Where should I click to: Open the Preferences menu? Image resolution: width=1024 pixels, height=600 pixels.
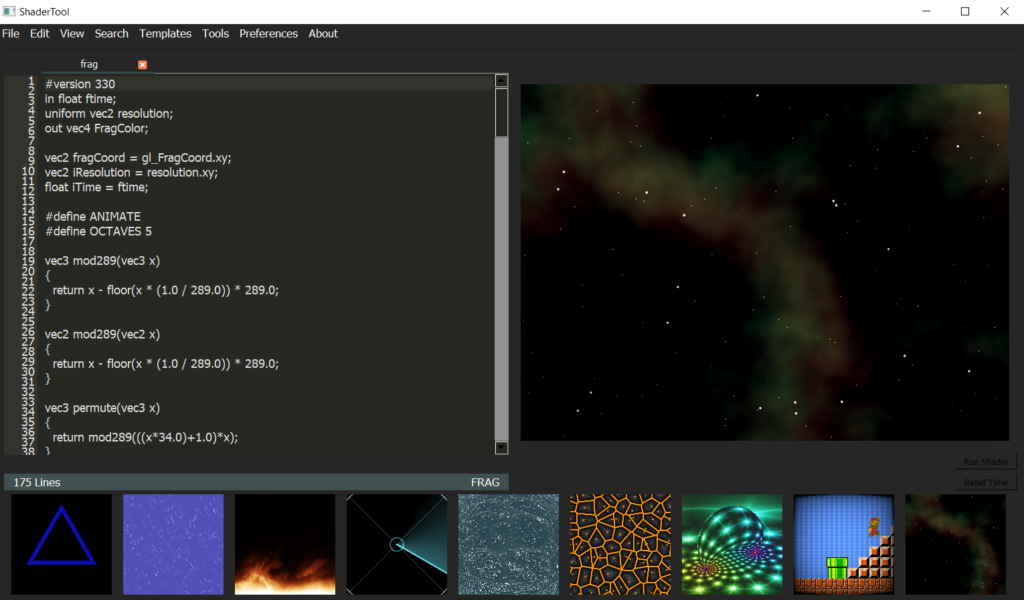pyautogui.click(x=268, y=33)
